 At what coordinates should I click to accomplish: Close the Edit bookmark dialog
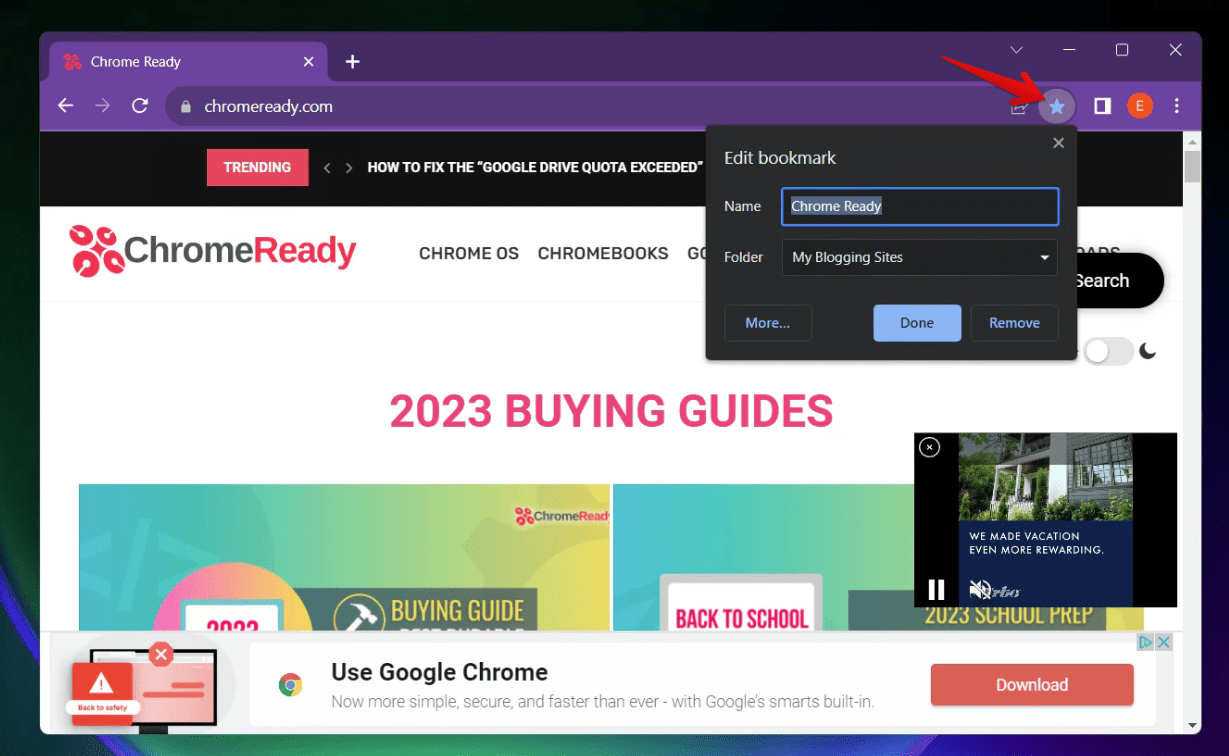coord(1058,143)
